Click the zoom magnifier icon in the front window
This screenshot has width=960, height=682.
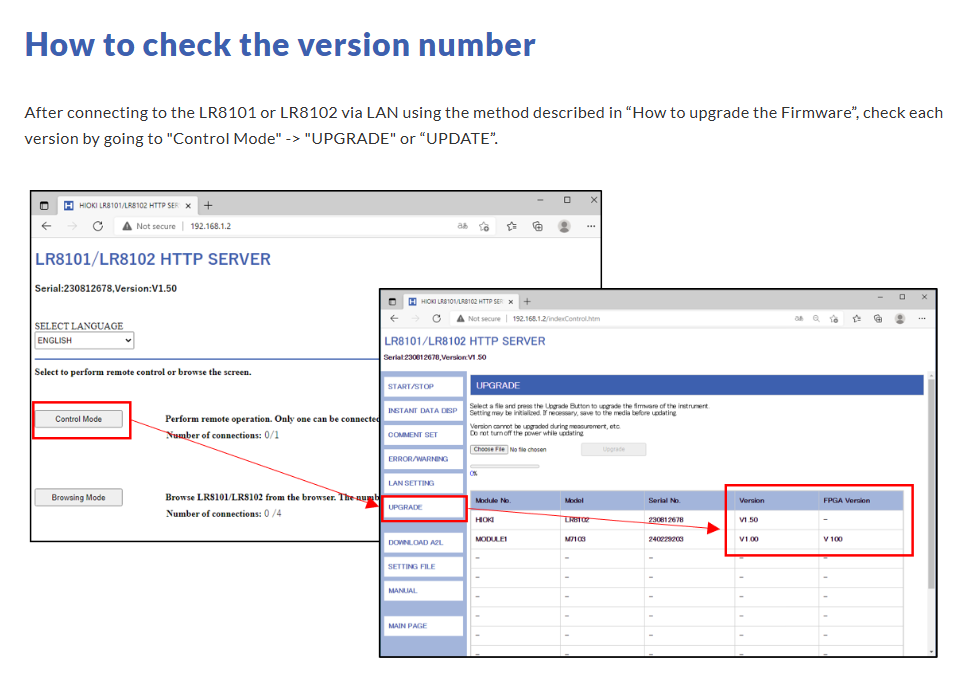tap(816, 318)
